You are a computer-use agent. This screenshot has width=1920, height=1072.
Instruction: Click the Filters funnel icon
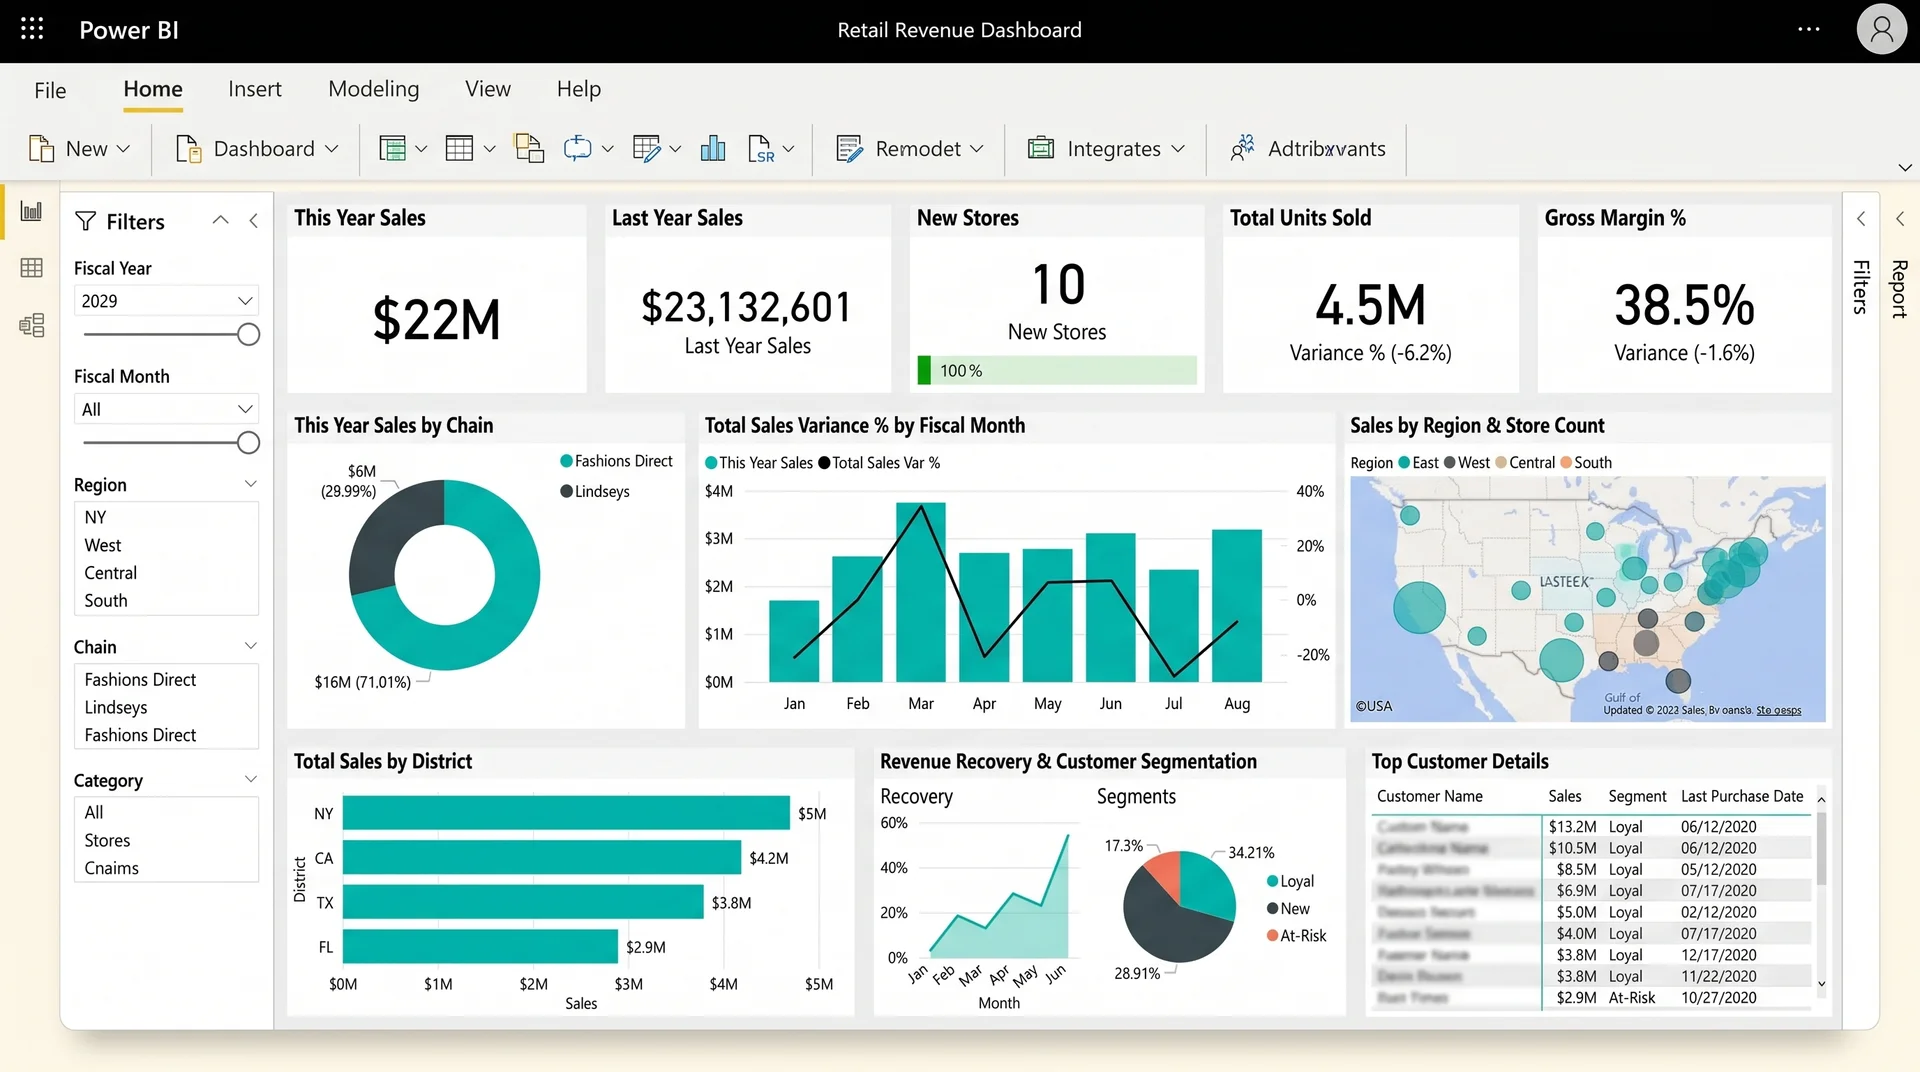(x=86, y=221)
